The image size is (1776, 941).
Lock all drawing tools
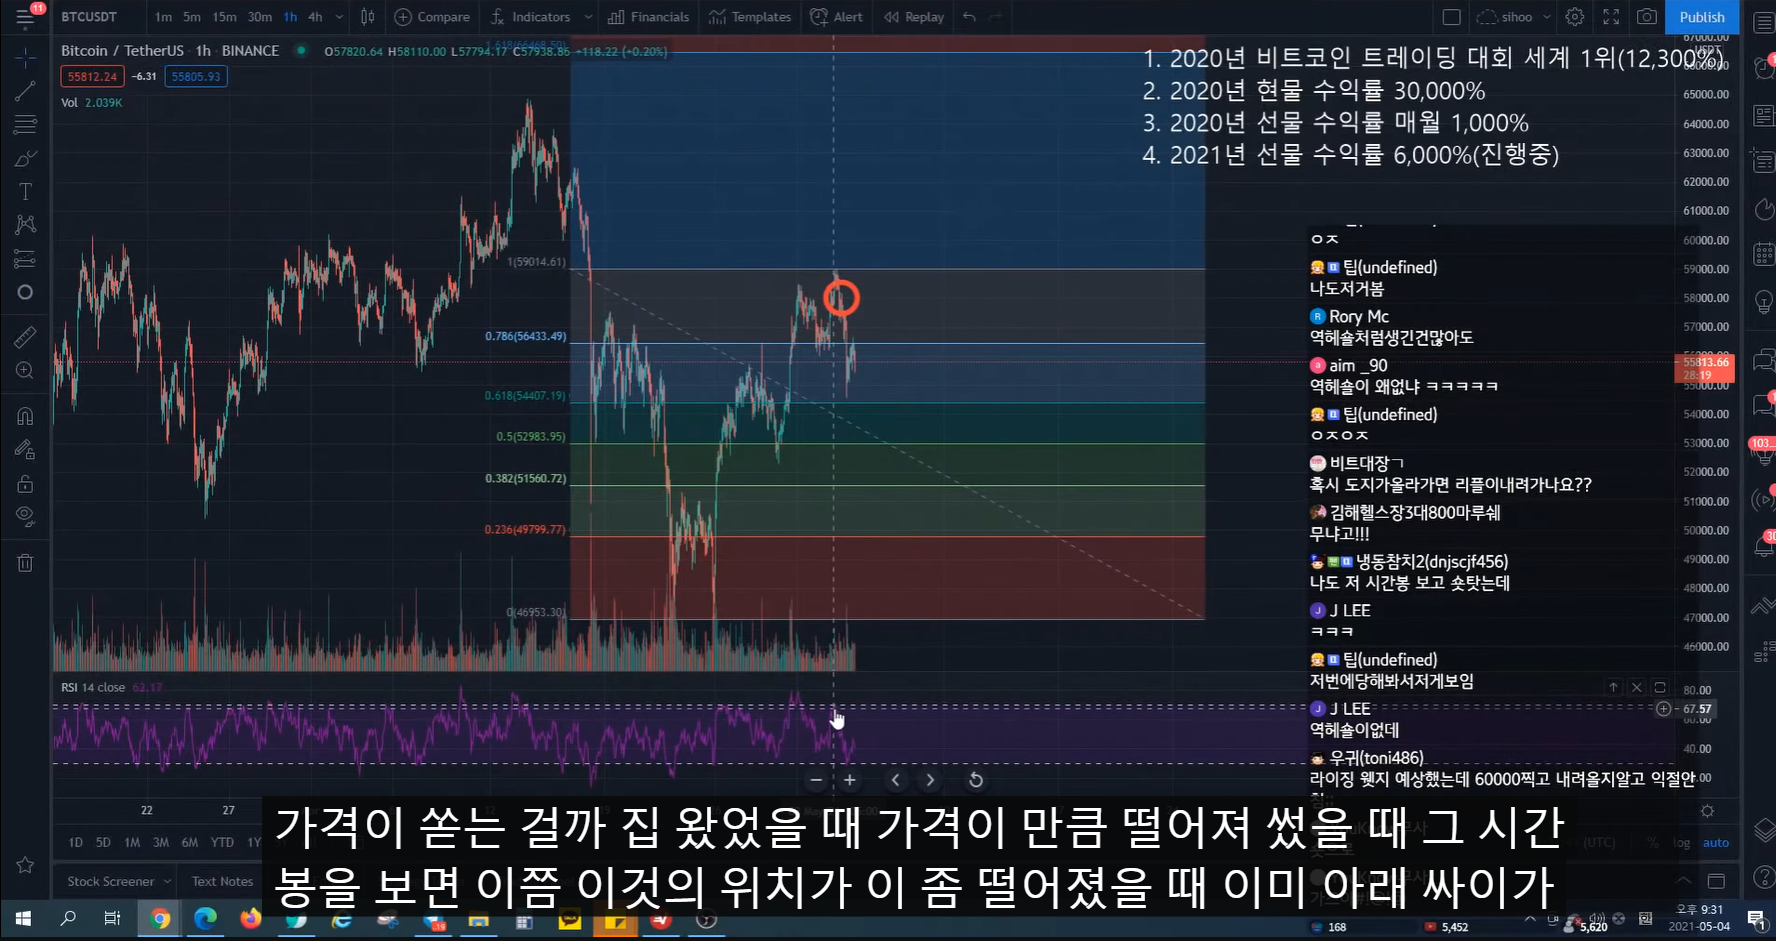(25, 484)
